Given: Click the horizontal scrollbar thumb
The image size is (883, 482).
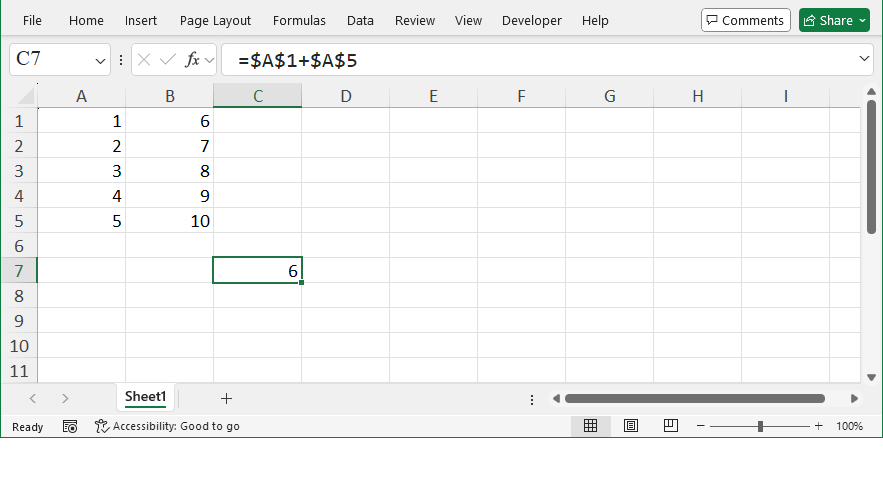Looking at the screenshot, I should [695, 399].
